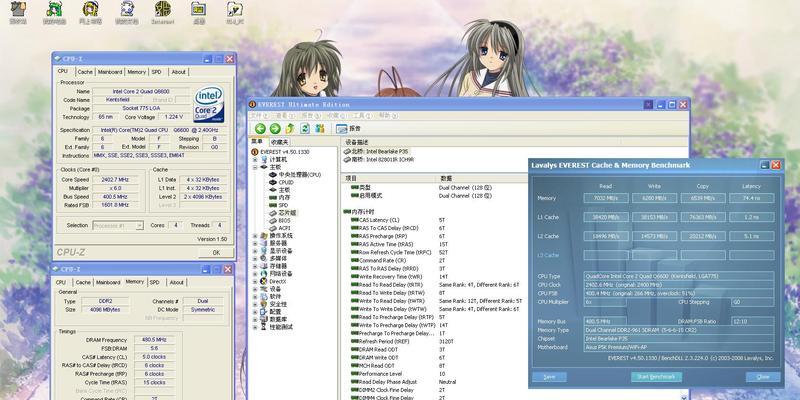Image resolution: width=800 pixels, height=400 pixels.
Task: Select 安全性 in the EVEREST tree
Action: (274, 304)
